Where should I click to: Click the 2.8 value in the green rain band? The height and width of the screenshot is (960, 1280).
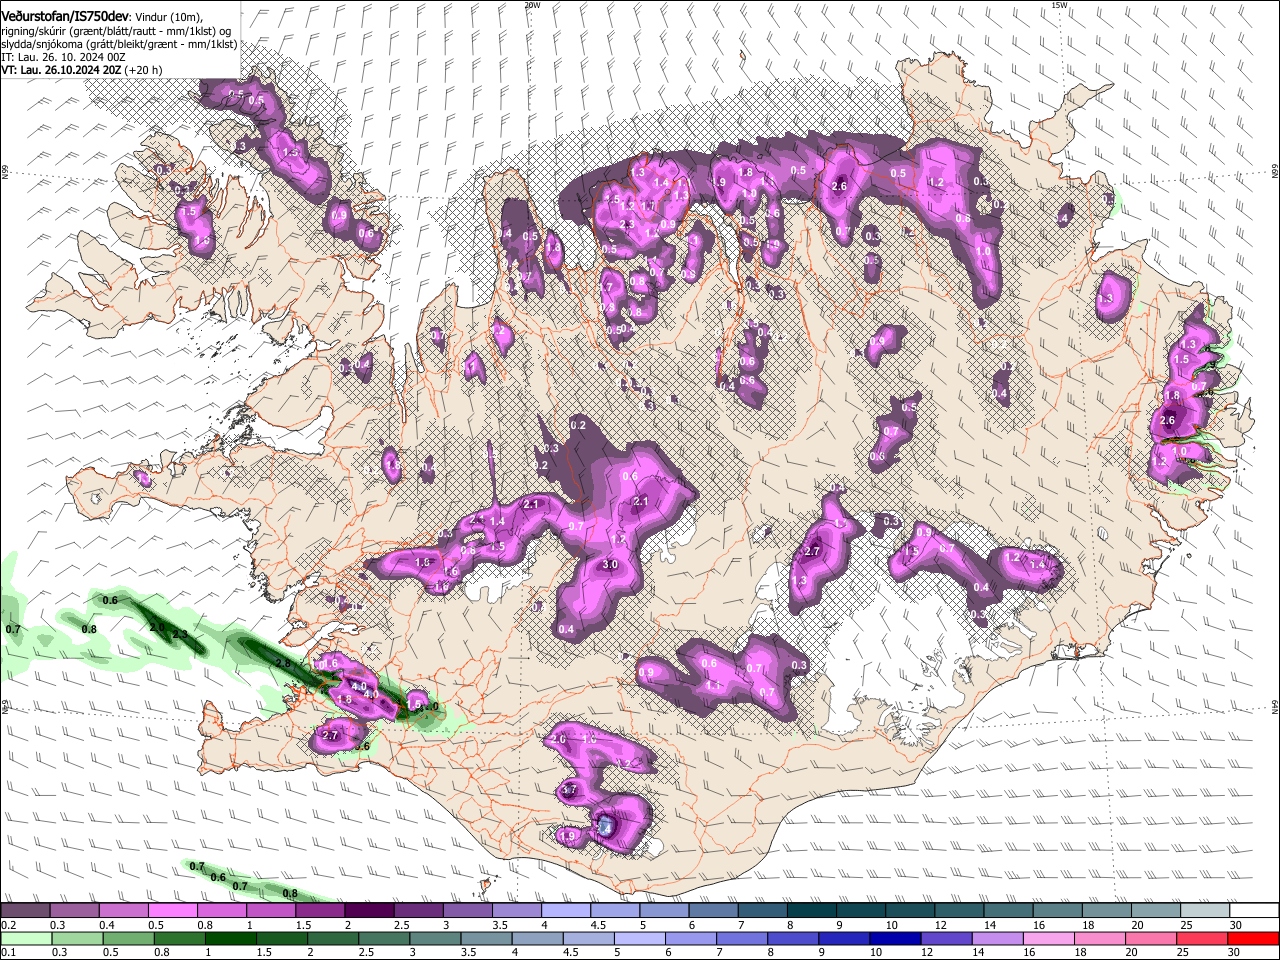tap(282, 664)
